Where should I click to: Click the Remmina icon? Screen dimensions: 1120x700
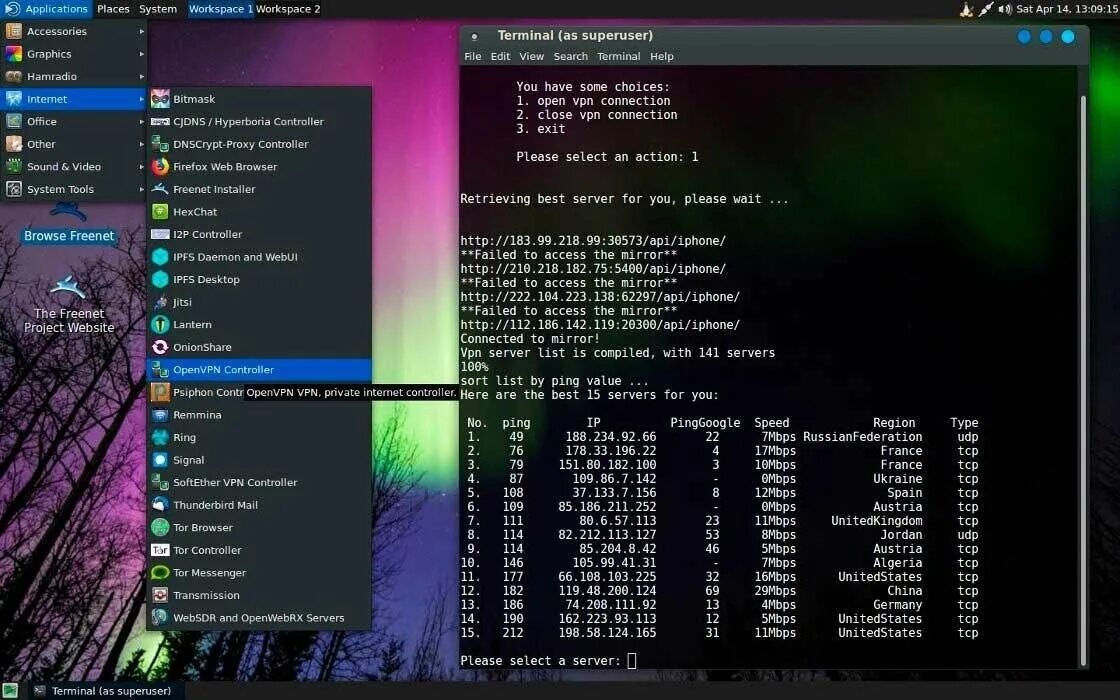point(160,415)
